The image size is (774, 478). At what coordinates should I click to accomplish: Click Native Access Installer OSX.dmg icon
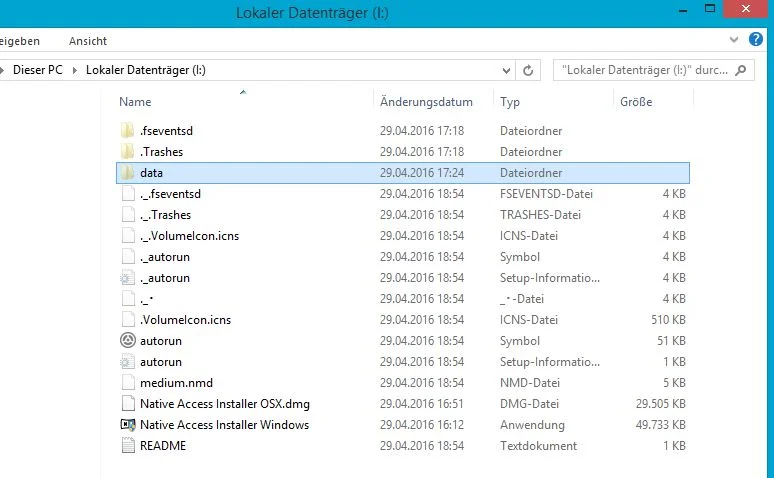coord(128,403)
